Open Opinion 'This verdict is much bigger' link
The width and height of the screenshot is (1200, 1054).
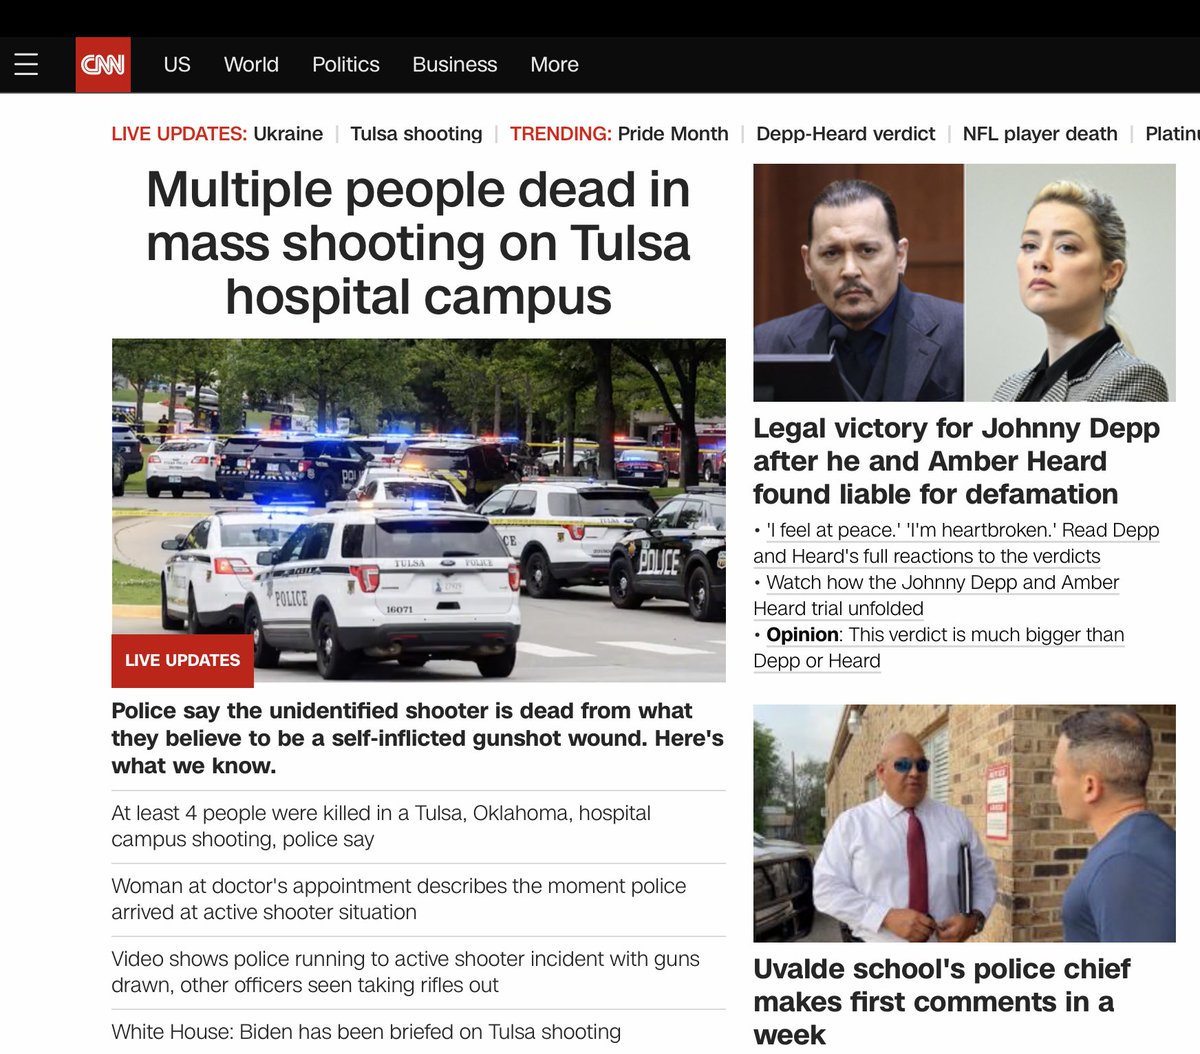[939, 647]
